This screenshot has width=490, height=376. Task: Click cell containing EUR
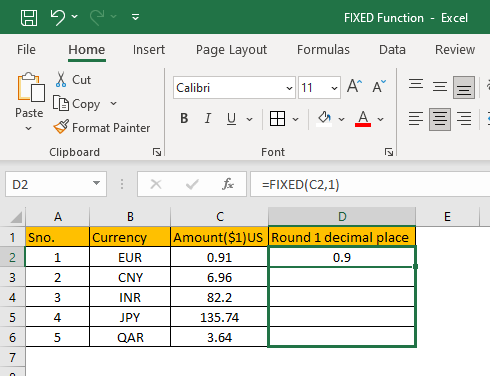(130, 257)
